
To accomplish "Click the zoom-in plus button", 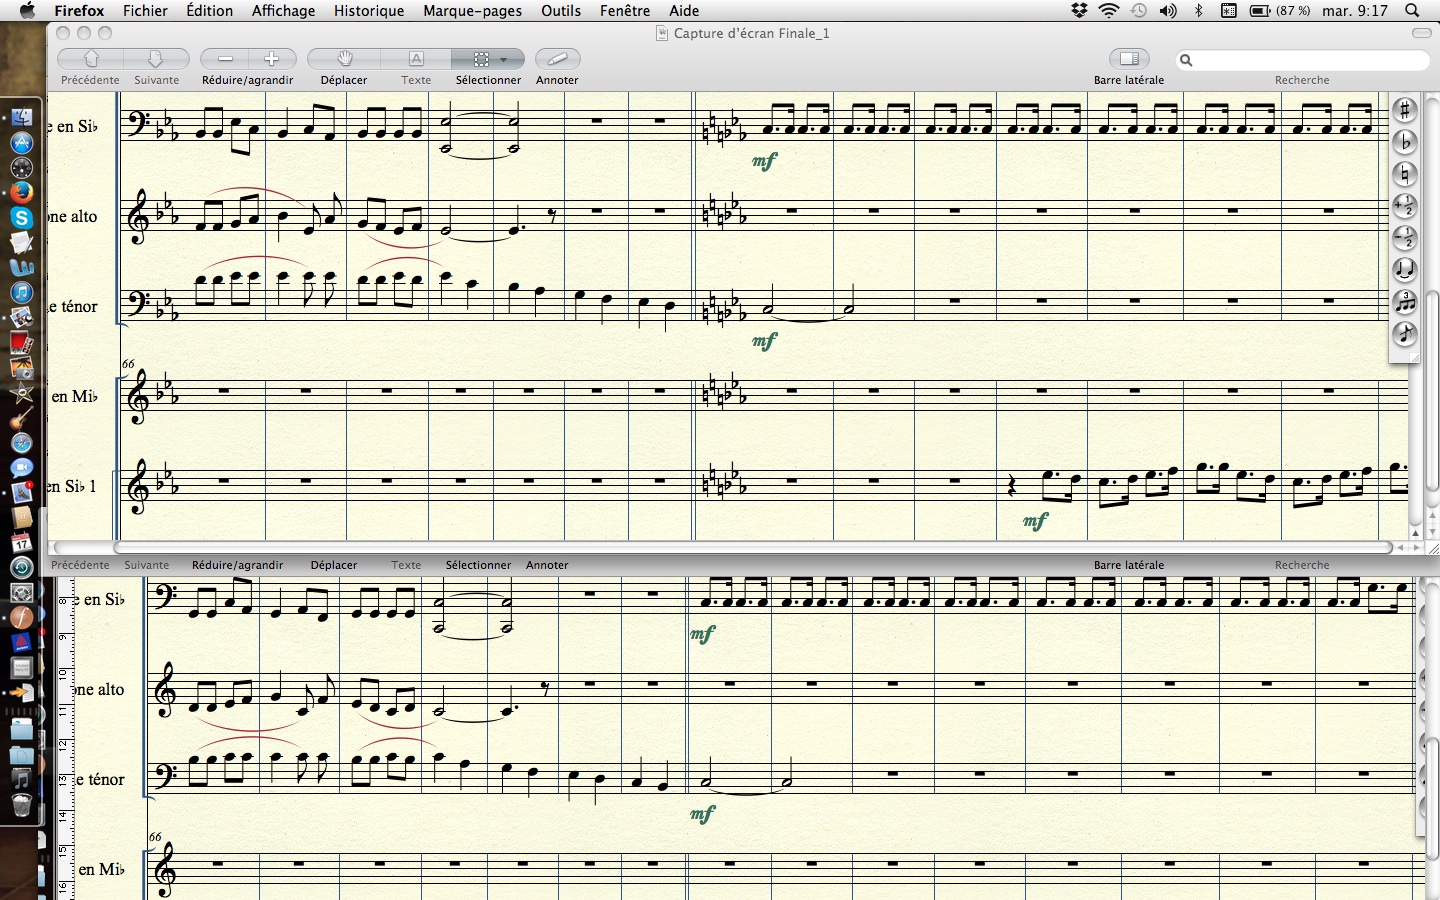I will point(271,59).
